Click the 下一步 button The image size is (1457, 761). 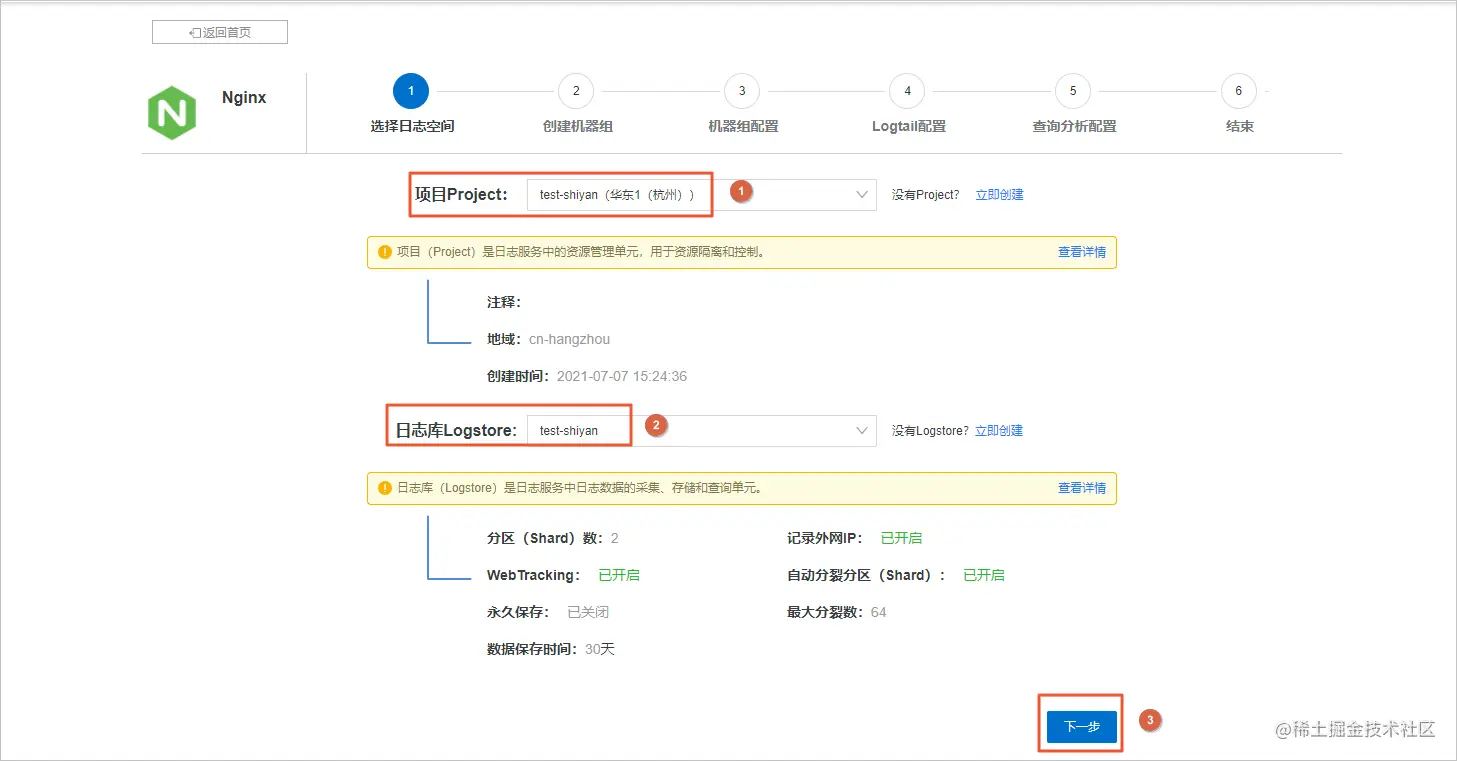[x=1081, y=726]
